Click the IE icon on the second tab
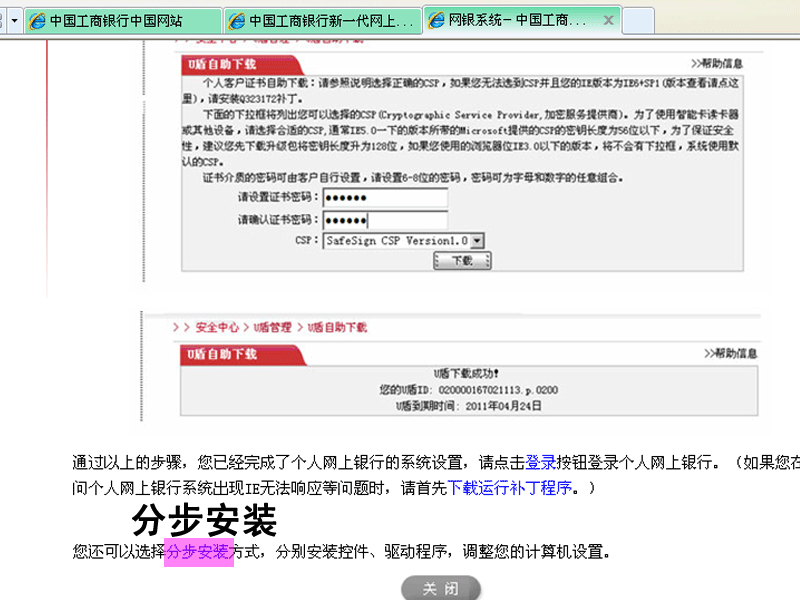This screenshot has height=600, width=800. (x=237, y=18)
